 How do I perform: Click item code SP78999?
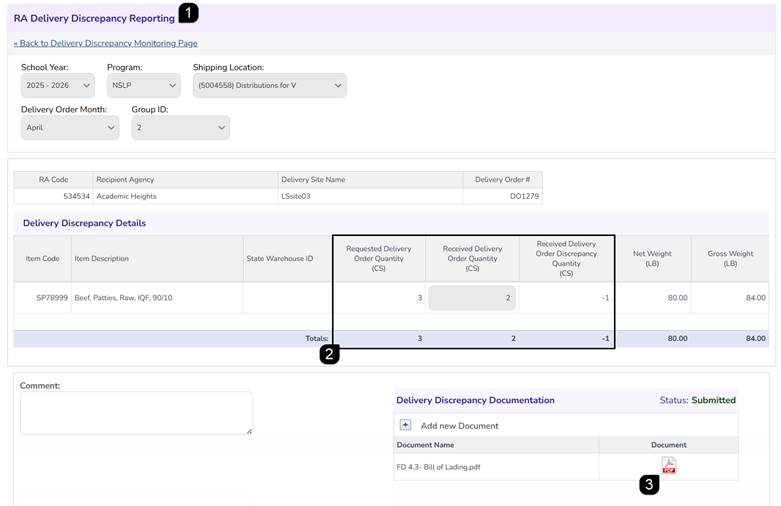click(52, 298)
